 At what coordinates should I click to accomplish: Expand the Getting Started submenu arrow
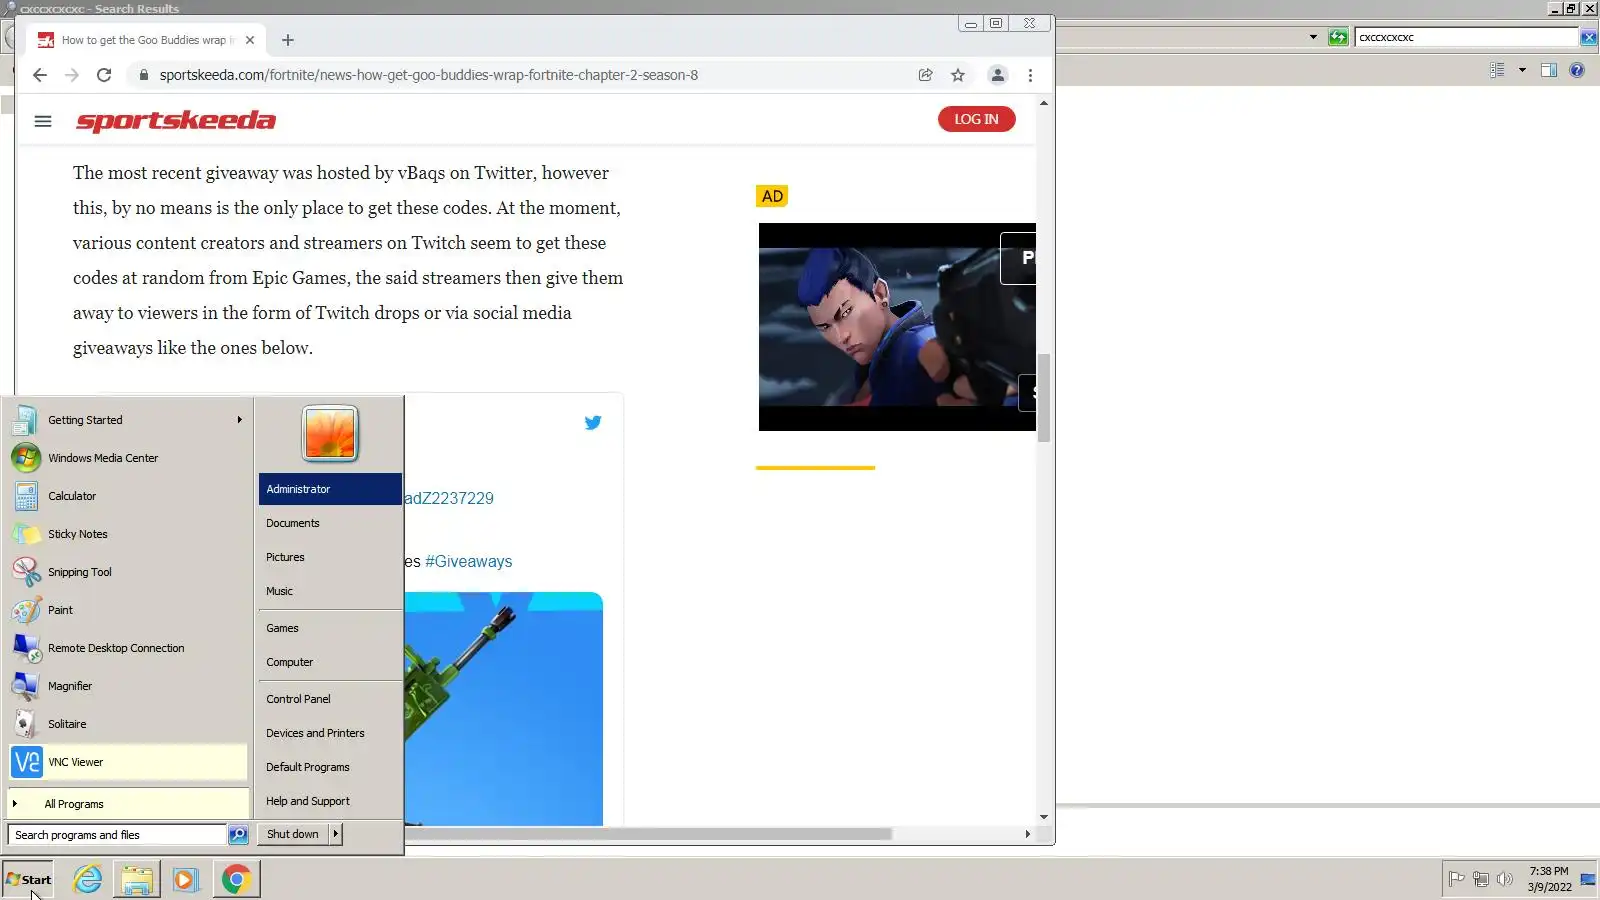click(239, 420)
